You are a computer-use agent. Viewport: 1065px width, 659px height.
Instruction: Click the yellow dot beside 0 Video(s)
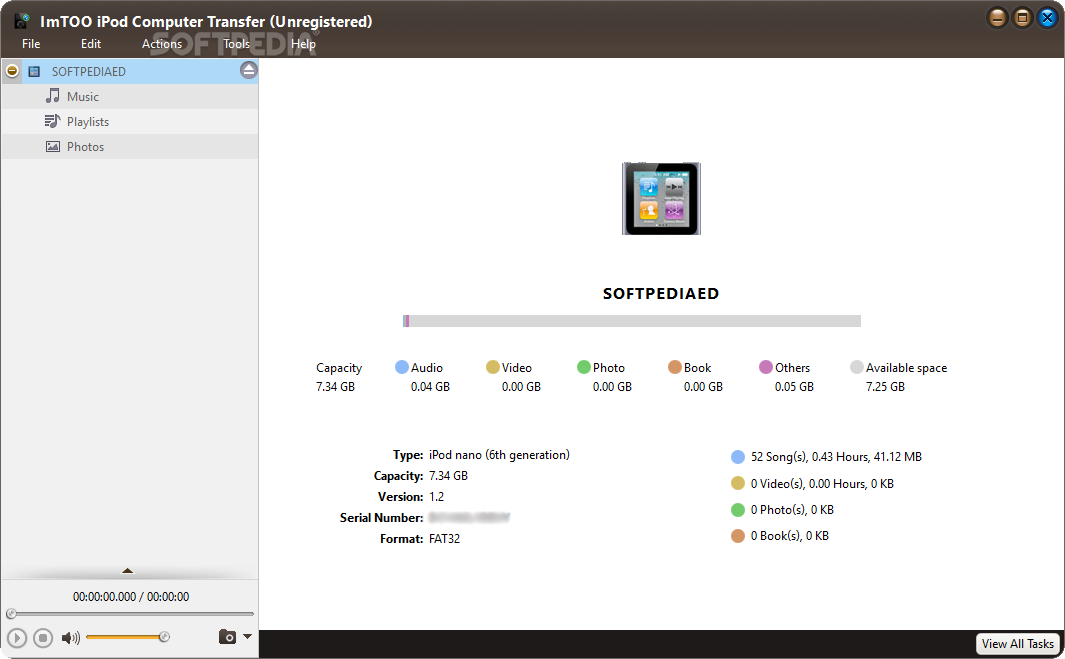tap(738, 483)
